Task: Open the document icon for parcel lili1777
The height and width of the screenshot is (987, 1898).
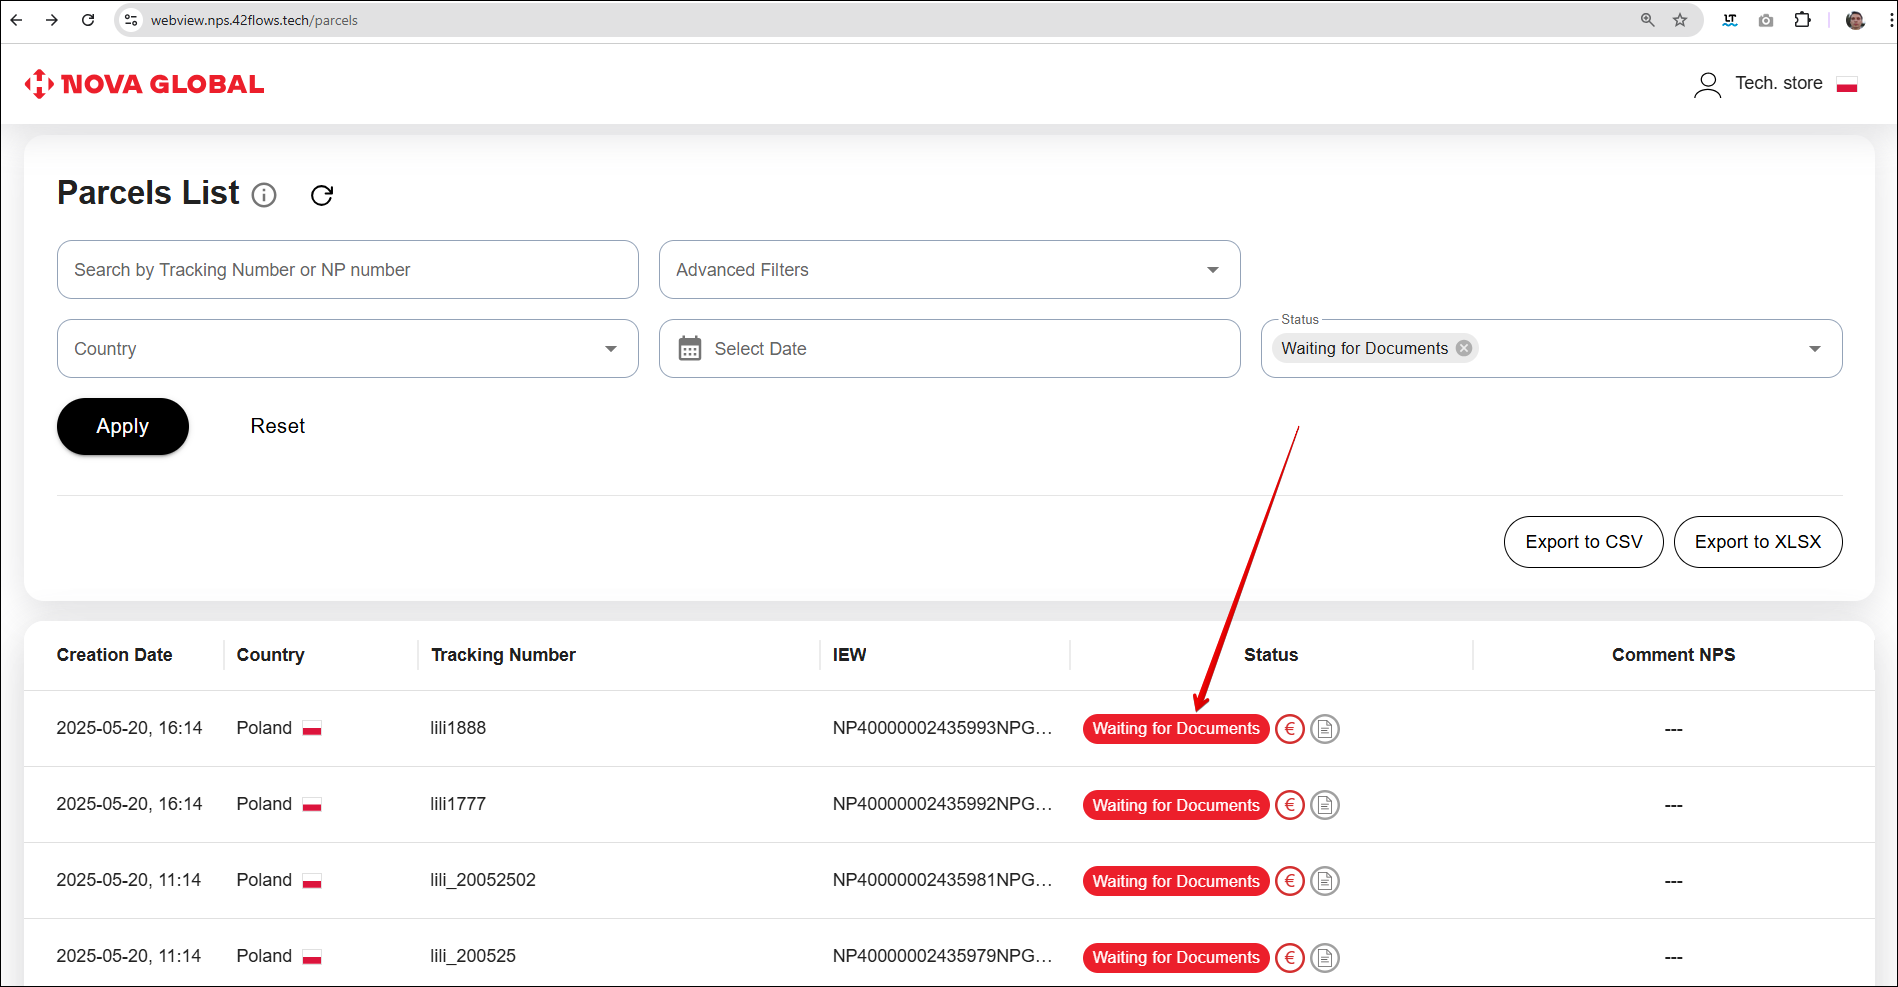Action: pyautogui.click(x=1325, y=805)
